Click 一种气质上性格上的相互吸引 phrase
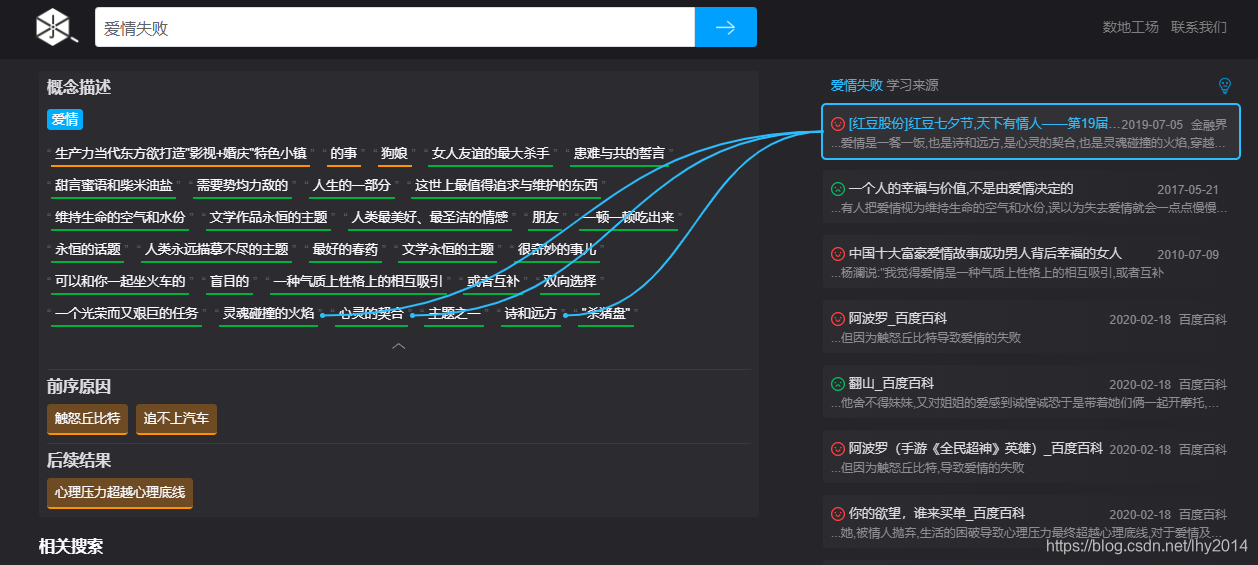Screen dimensions: 1258x565 357,282
